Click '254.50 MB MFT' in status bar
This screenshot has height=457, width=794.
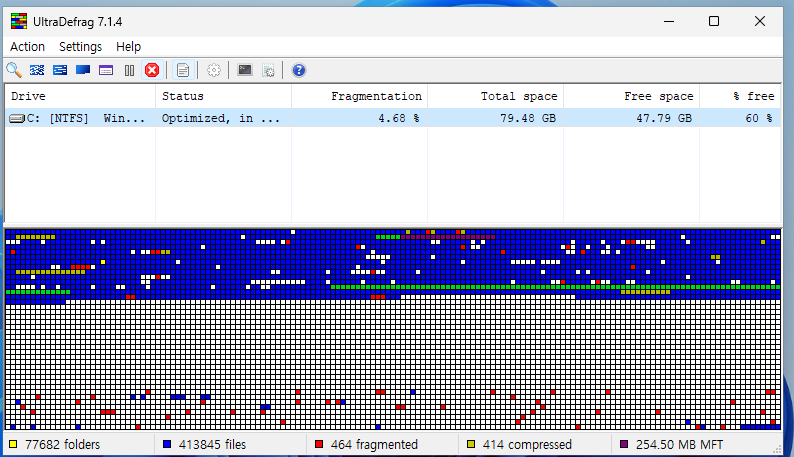coord(680,445)
